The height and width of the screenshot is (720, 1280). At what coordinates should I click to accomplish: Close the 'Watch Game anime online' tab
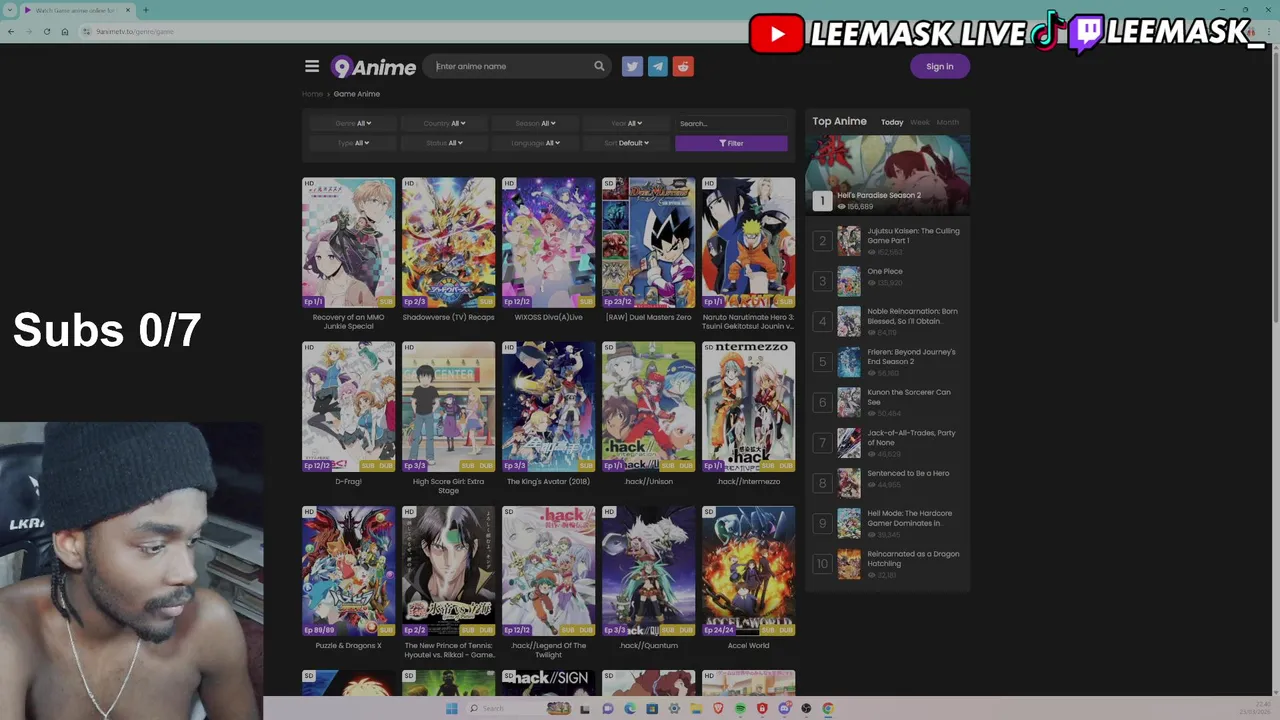127,10
